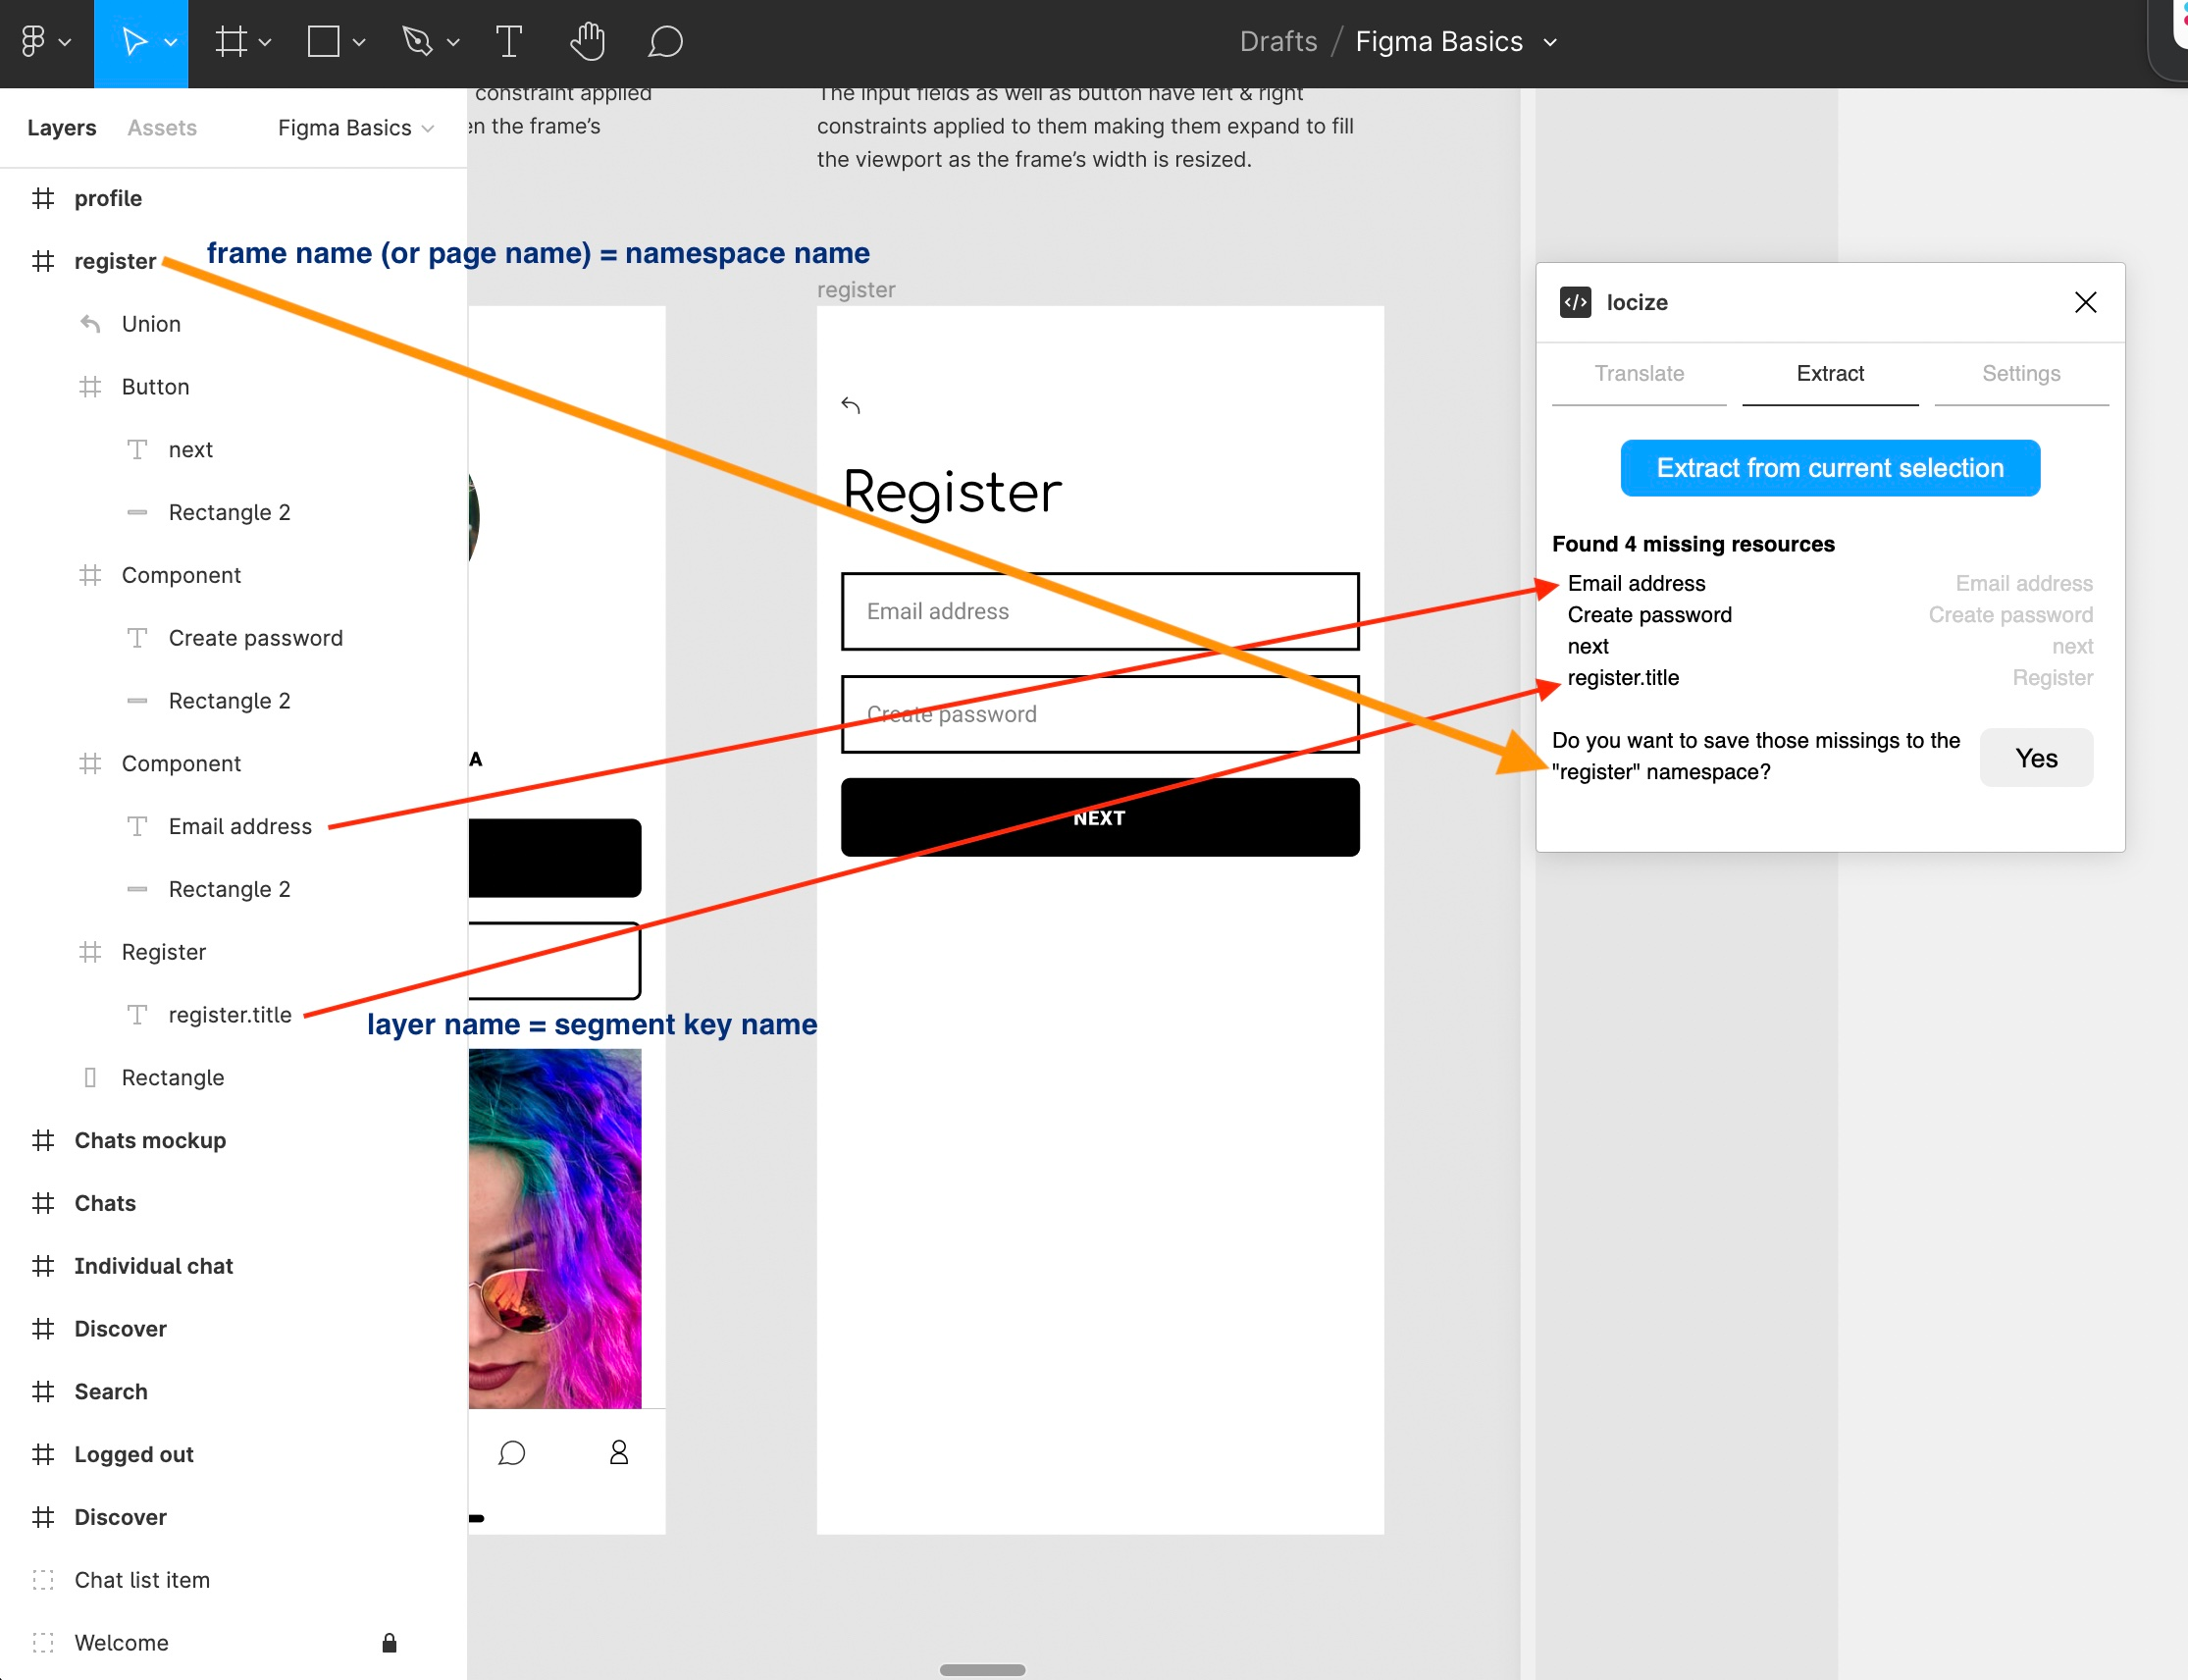The width and height of the screenshot is (2188, 1680).
Task: Select the register frame in the layers panel
Action: 115,260
